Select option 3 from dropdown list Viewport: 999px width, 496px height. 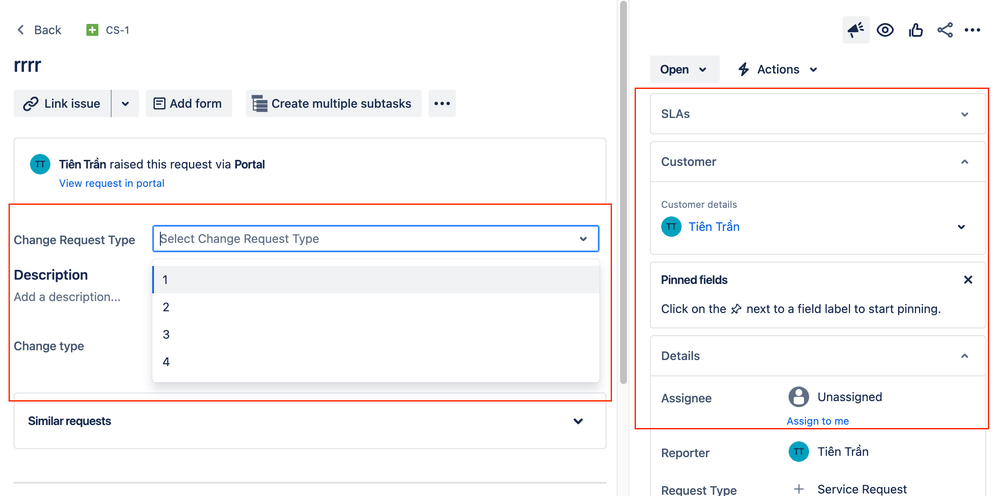376,334
